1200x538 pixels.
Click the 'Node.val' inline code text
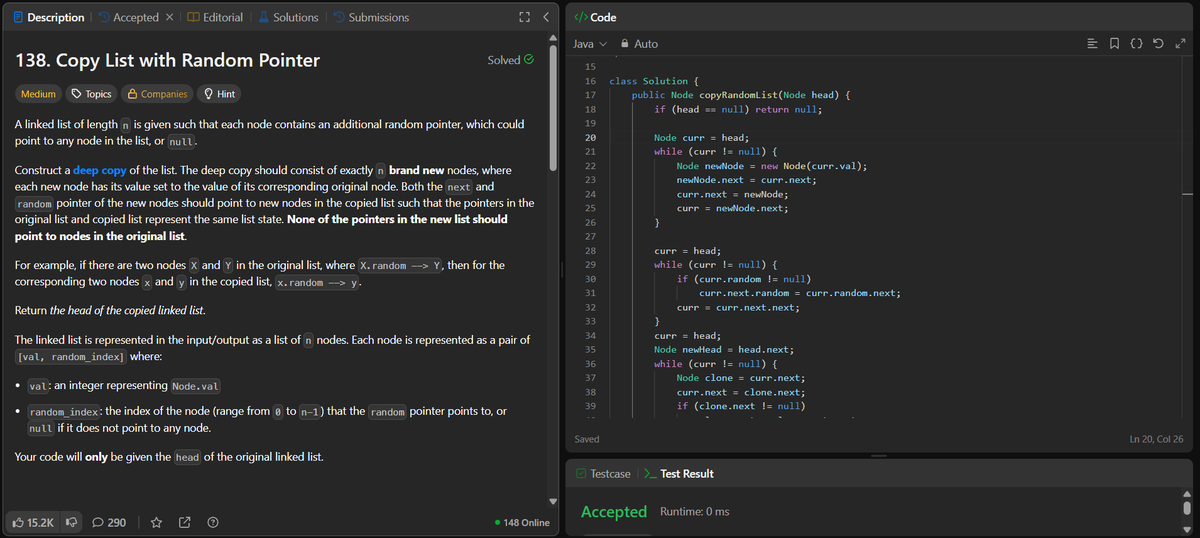(x=197, y=387)
